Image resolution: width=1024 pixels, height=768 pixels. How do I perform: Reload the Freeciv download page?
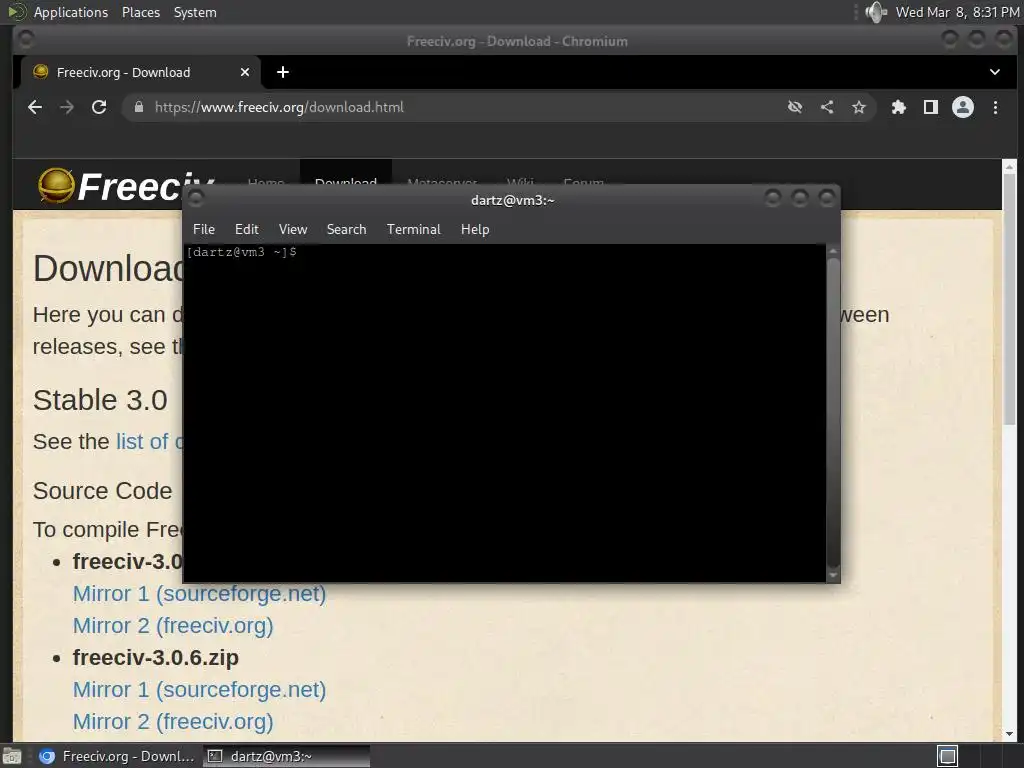(x=99, y=107)
